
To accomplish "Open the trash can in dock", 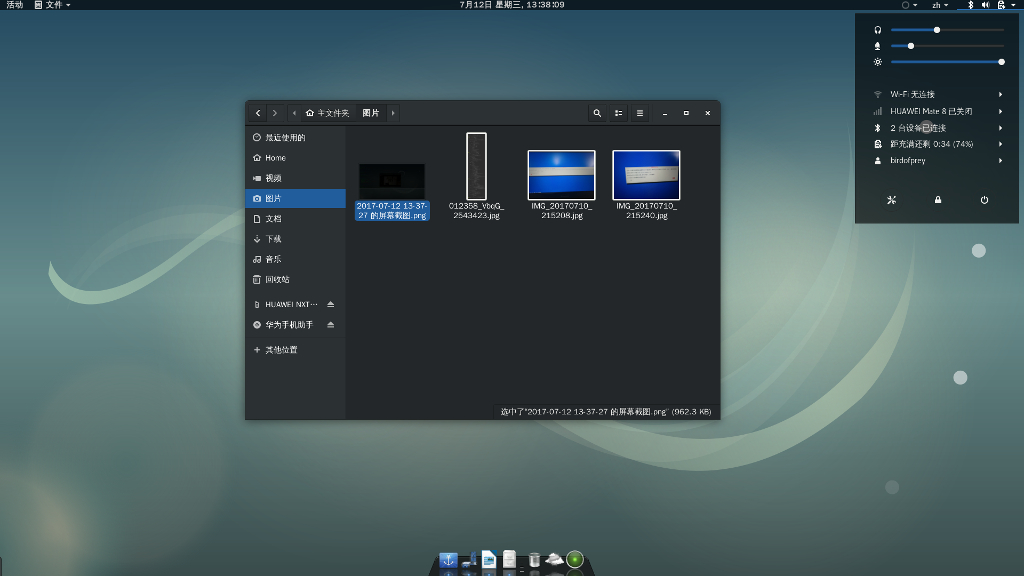I will pyautogui.click(x=534, y=560).
